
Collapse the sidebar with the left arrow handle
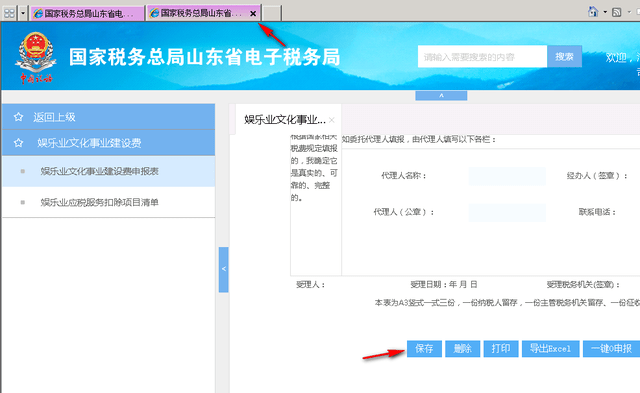(x=223, y=269)
